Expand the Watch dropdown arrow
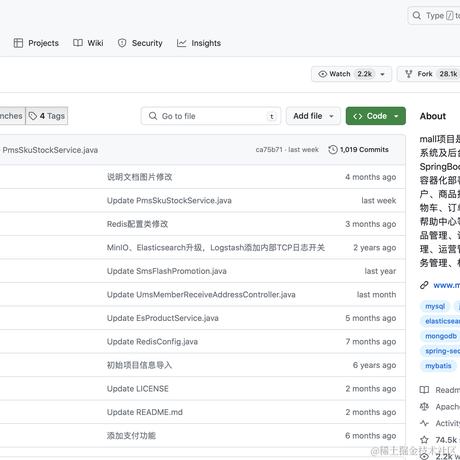 click(x=383, y=74)
